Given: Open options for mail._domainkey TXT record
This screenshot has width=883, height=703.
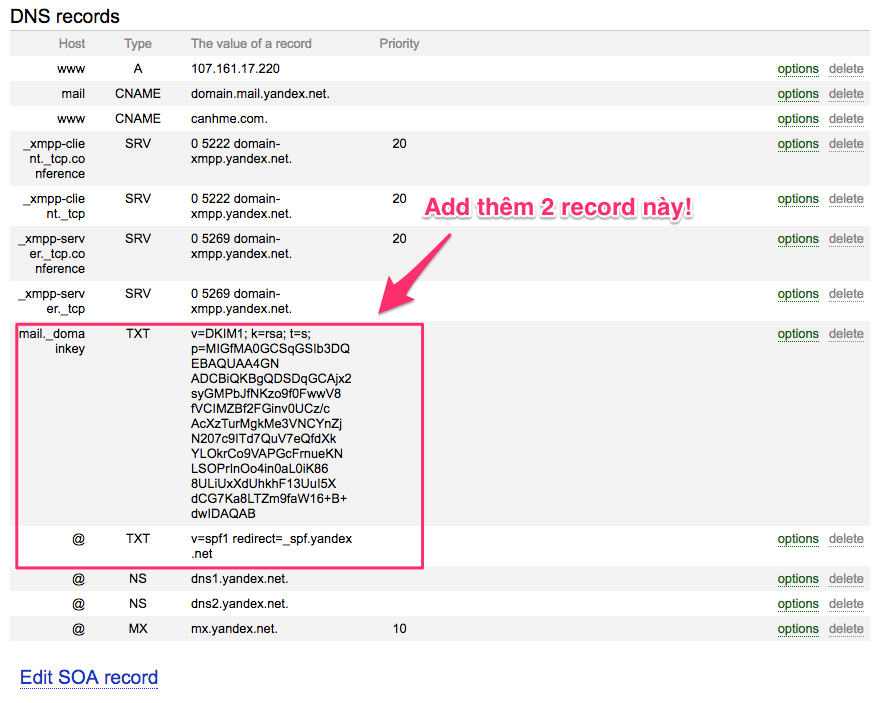Looking at the screenshot, I should click(798, 335).
